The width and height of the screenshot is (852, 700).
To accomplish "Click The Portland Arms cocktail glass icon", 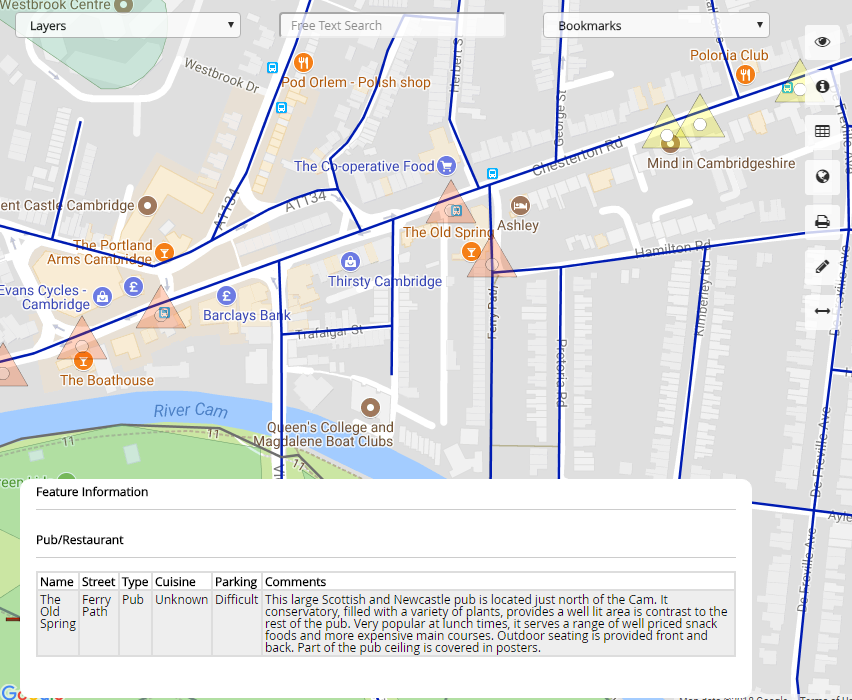I will [x=164, y=252].
